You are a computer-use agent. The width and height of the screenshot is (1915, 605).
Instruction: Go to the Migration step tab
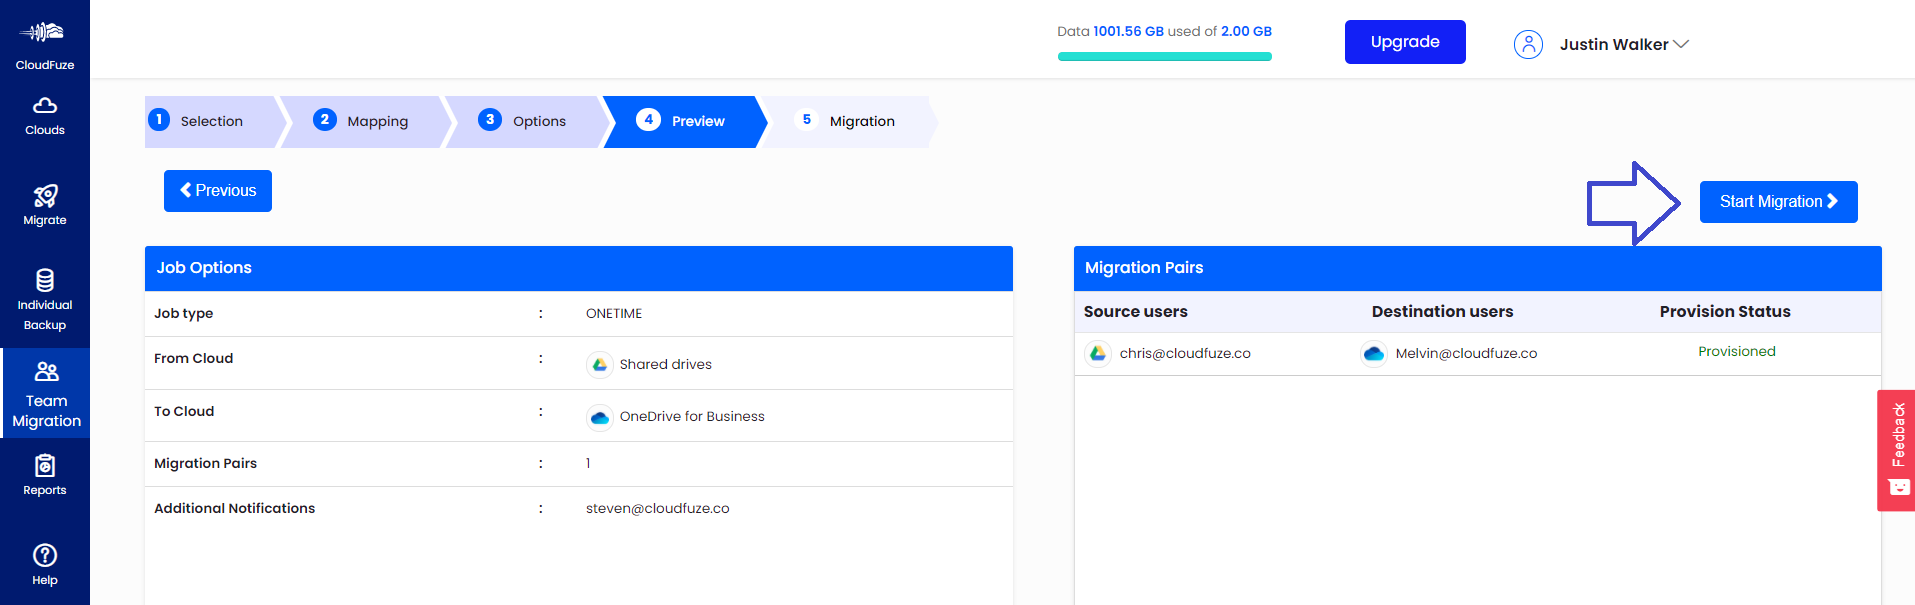click(848, 122)
